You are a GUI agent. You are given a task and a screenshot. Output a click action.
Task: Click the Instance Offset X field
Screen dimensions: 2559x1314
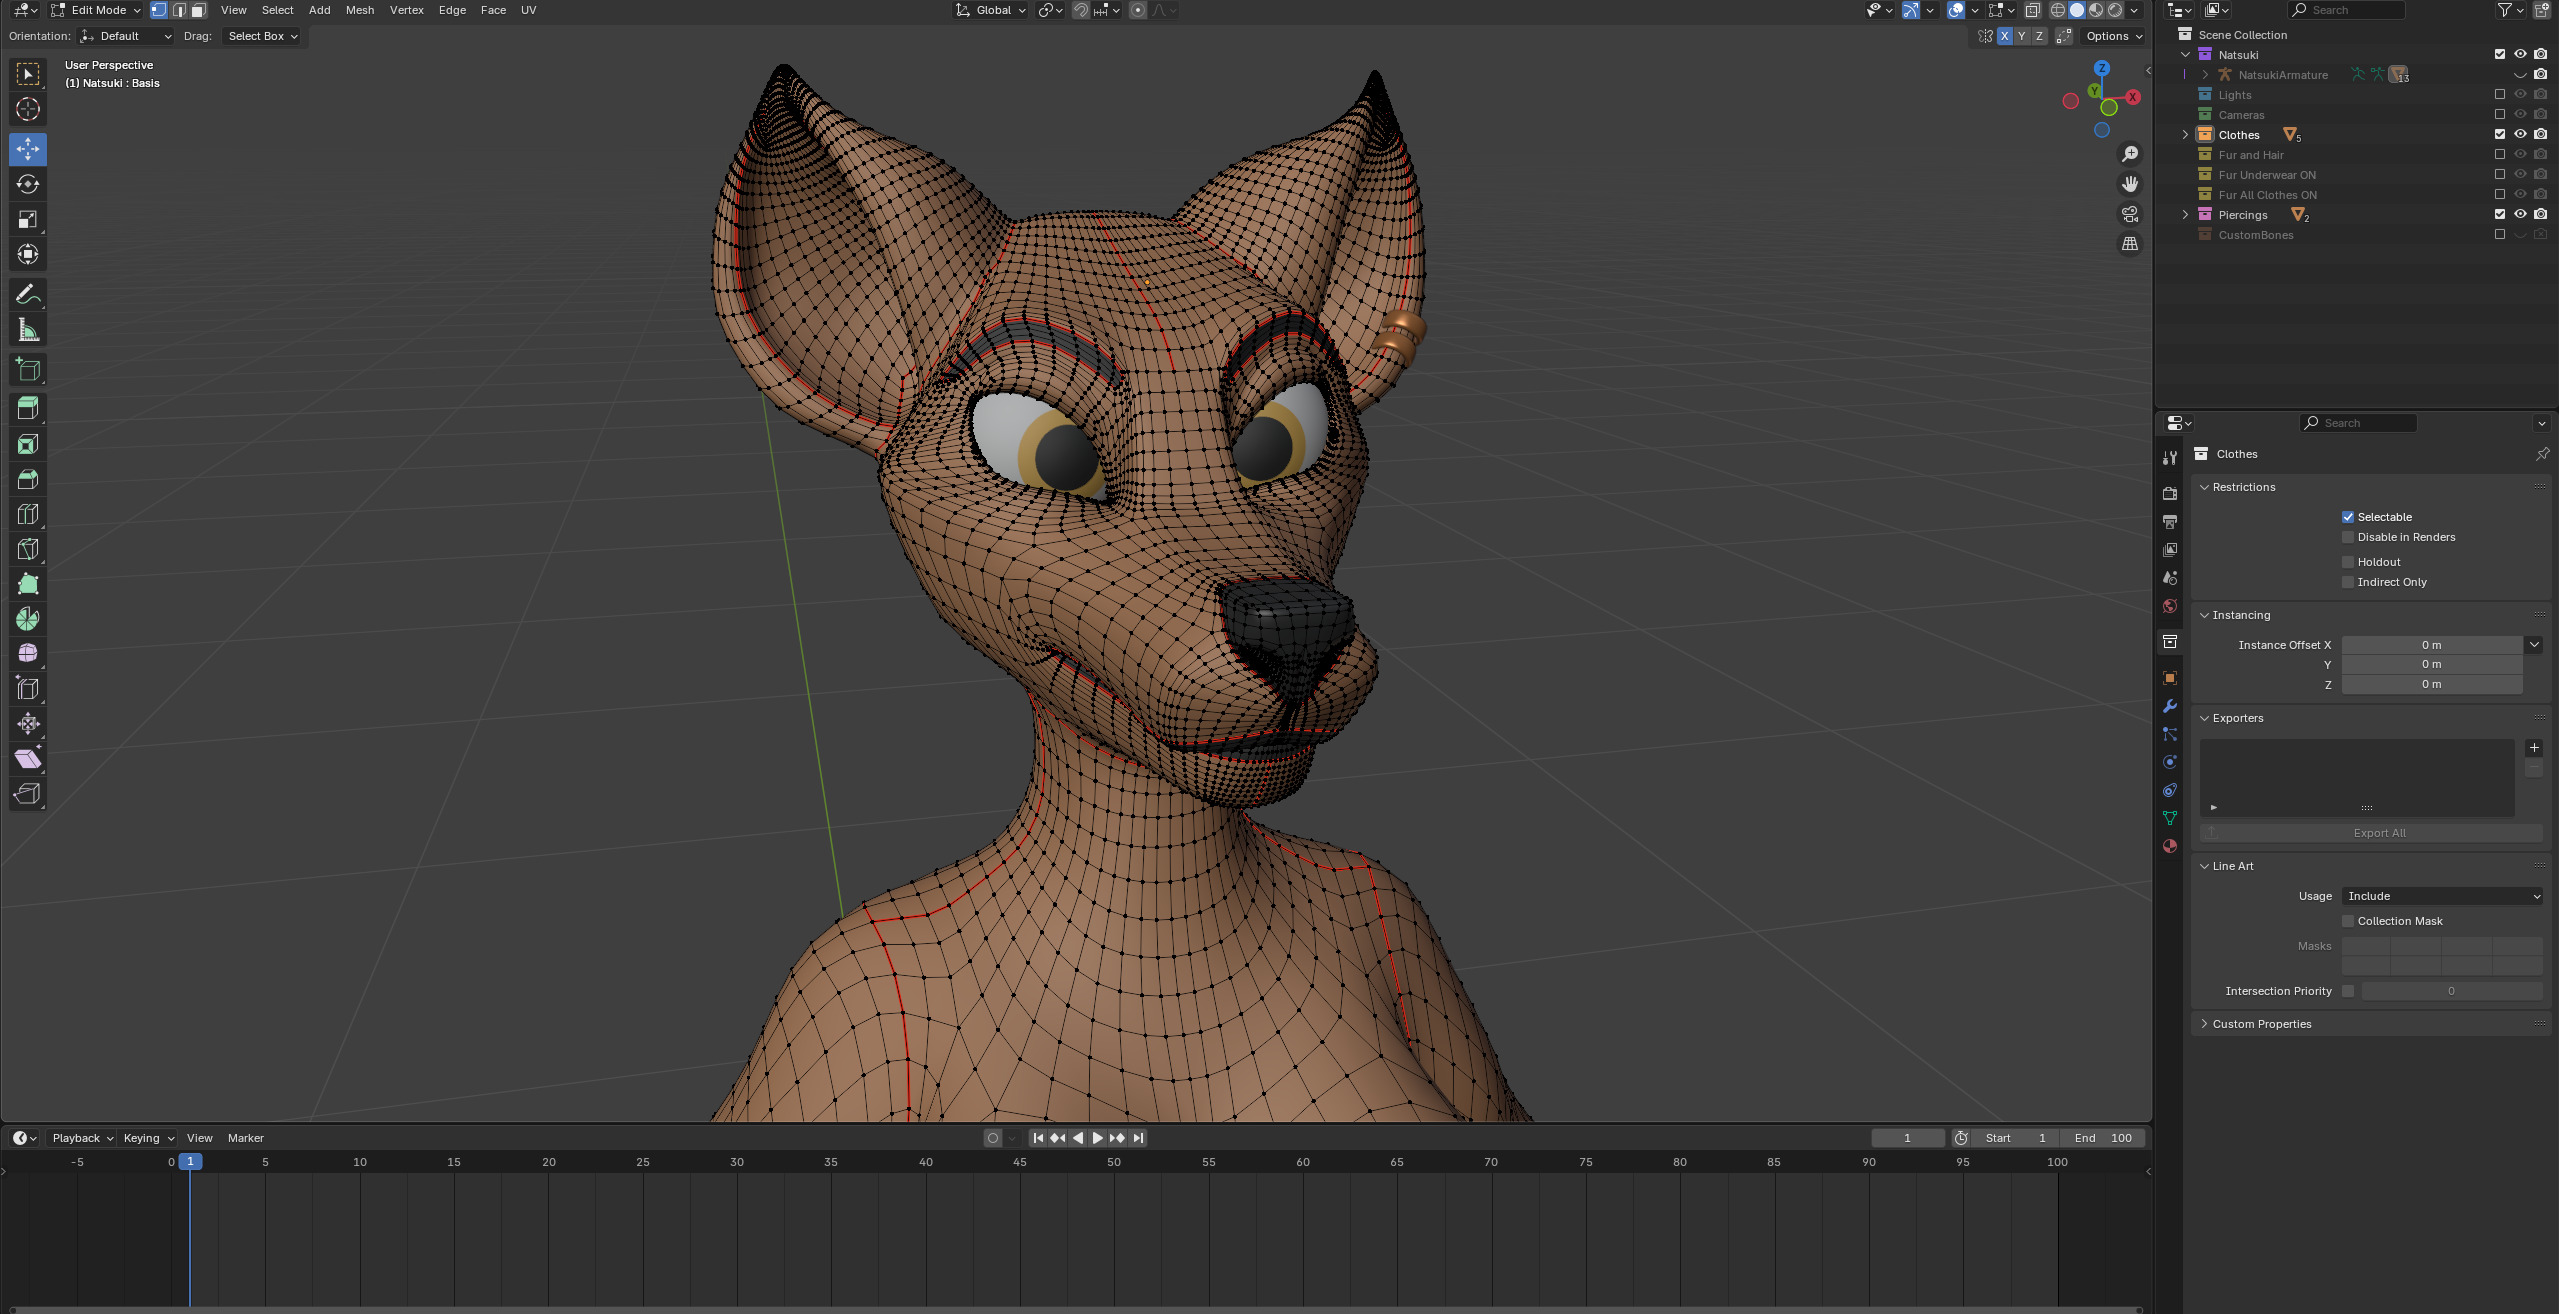[x=2431, y=645]
